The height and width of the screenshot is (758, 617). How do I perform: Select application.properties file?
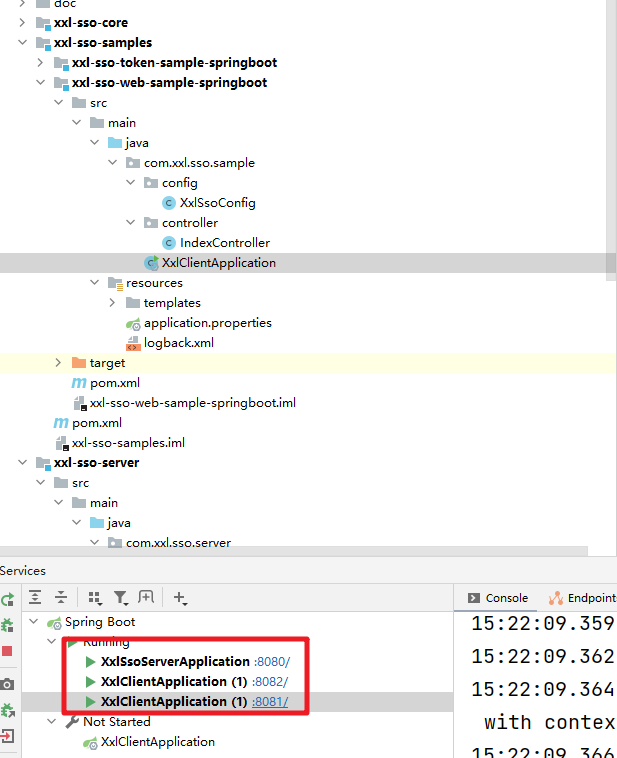point(207,323)
